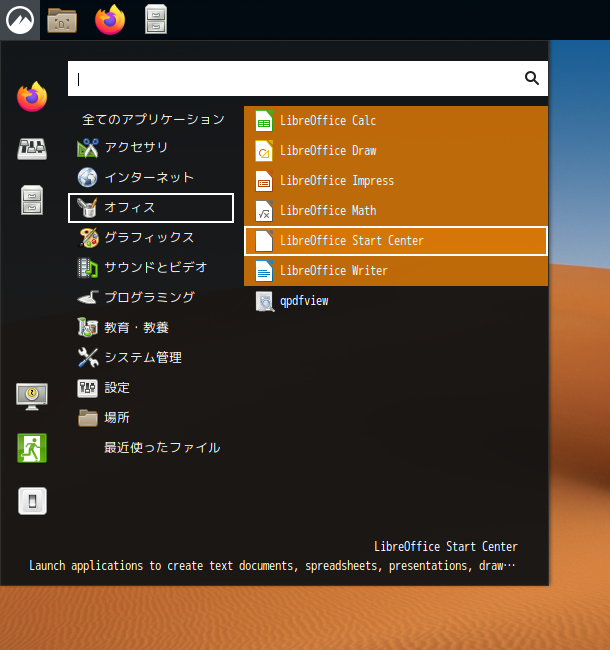Select 全てのアプリケーション category
This screenshot has width=610, height=650.
tap(151, 119)
